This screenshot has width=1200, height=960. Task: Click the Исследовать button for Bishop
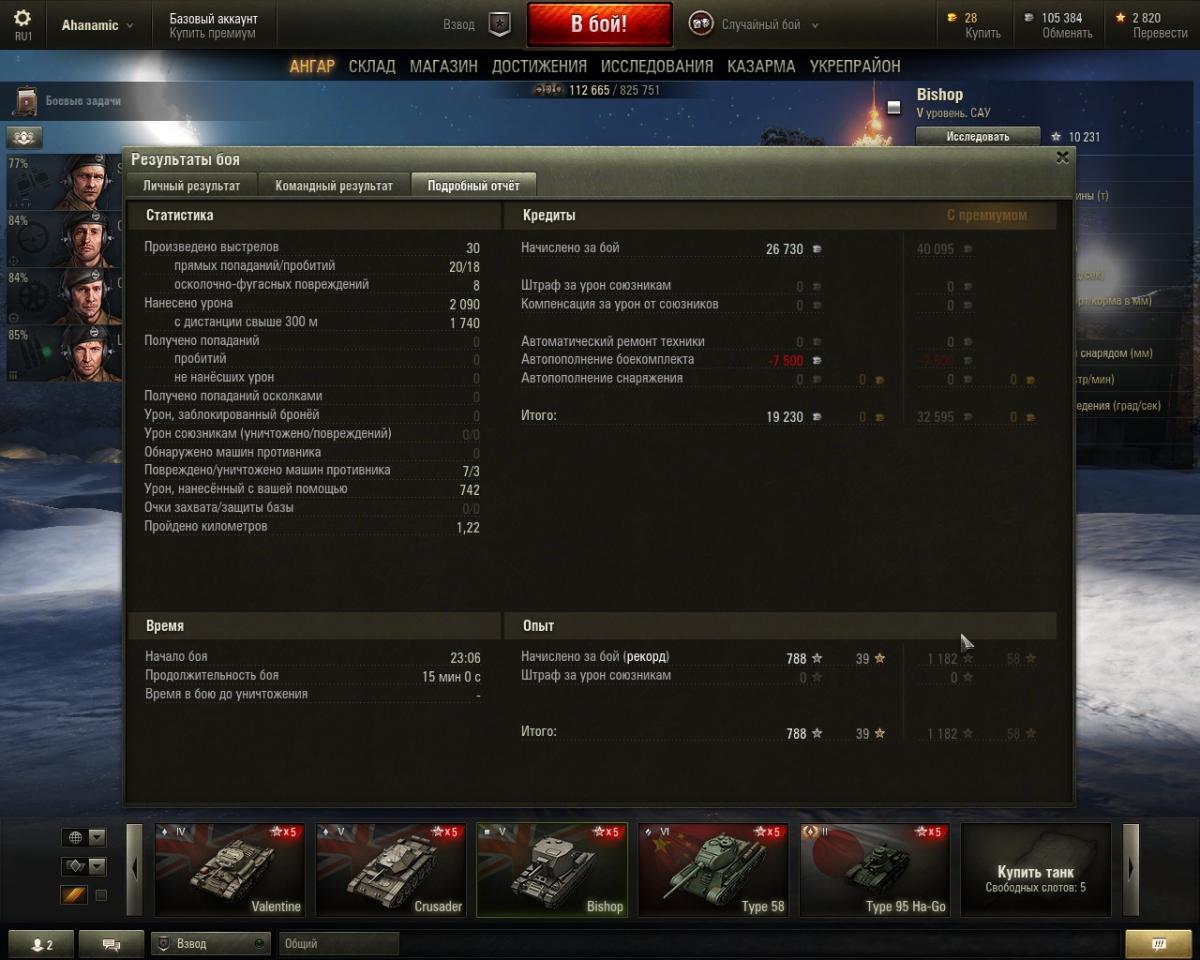coord(978,137)
